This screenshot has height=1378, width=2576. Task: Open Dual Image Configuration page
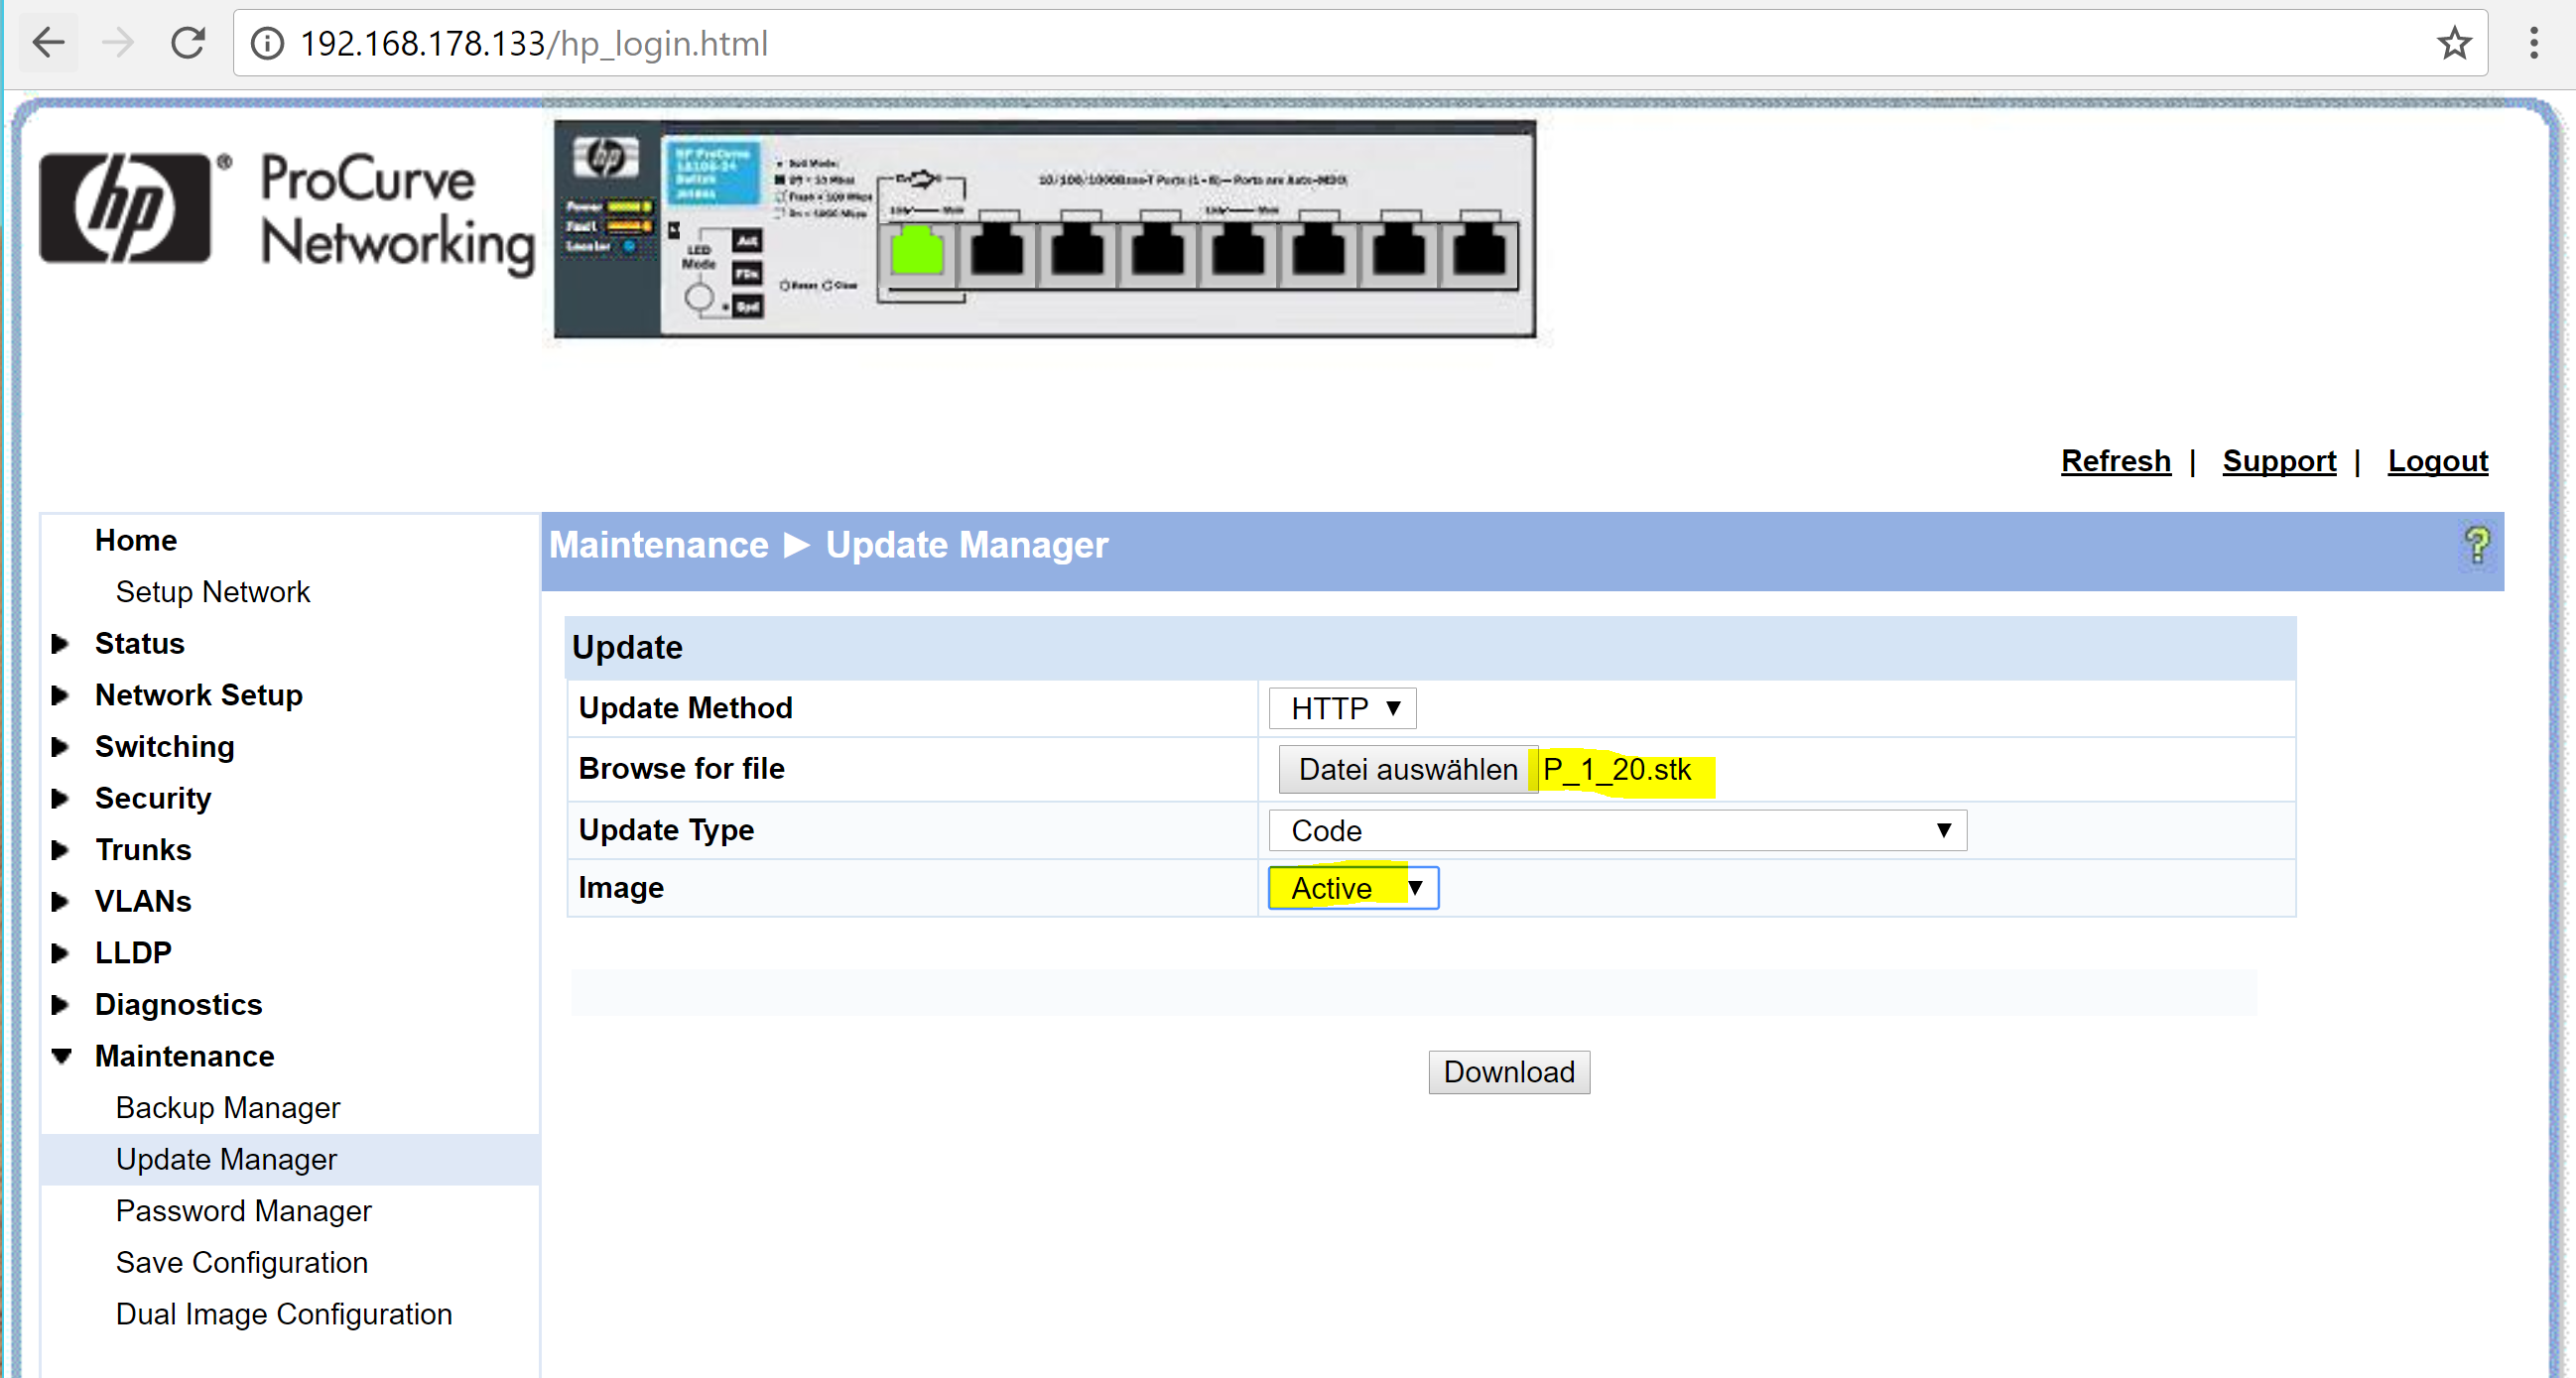283,1314
